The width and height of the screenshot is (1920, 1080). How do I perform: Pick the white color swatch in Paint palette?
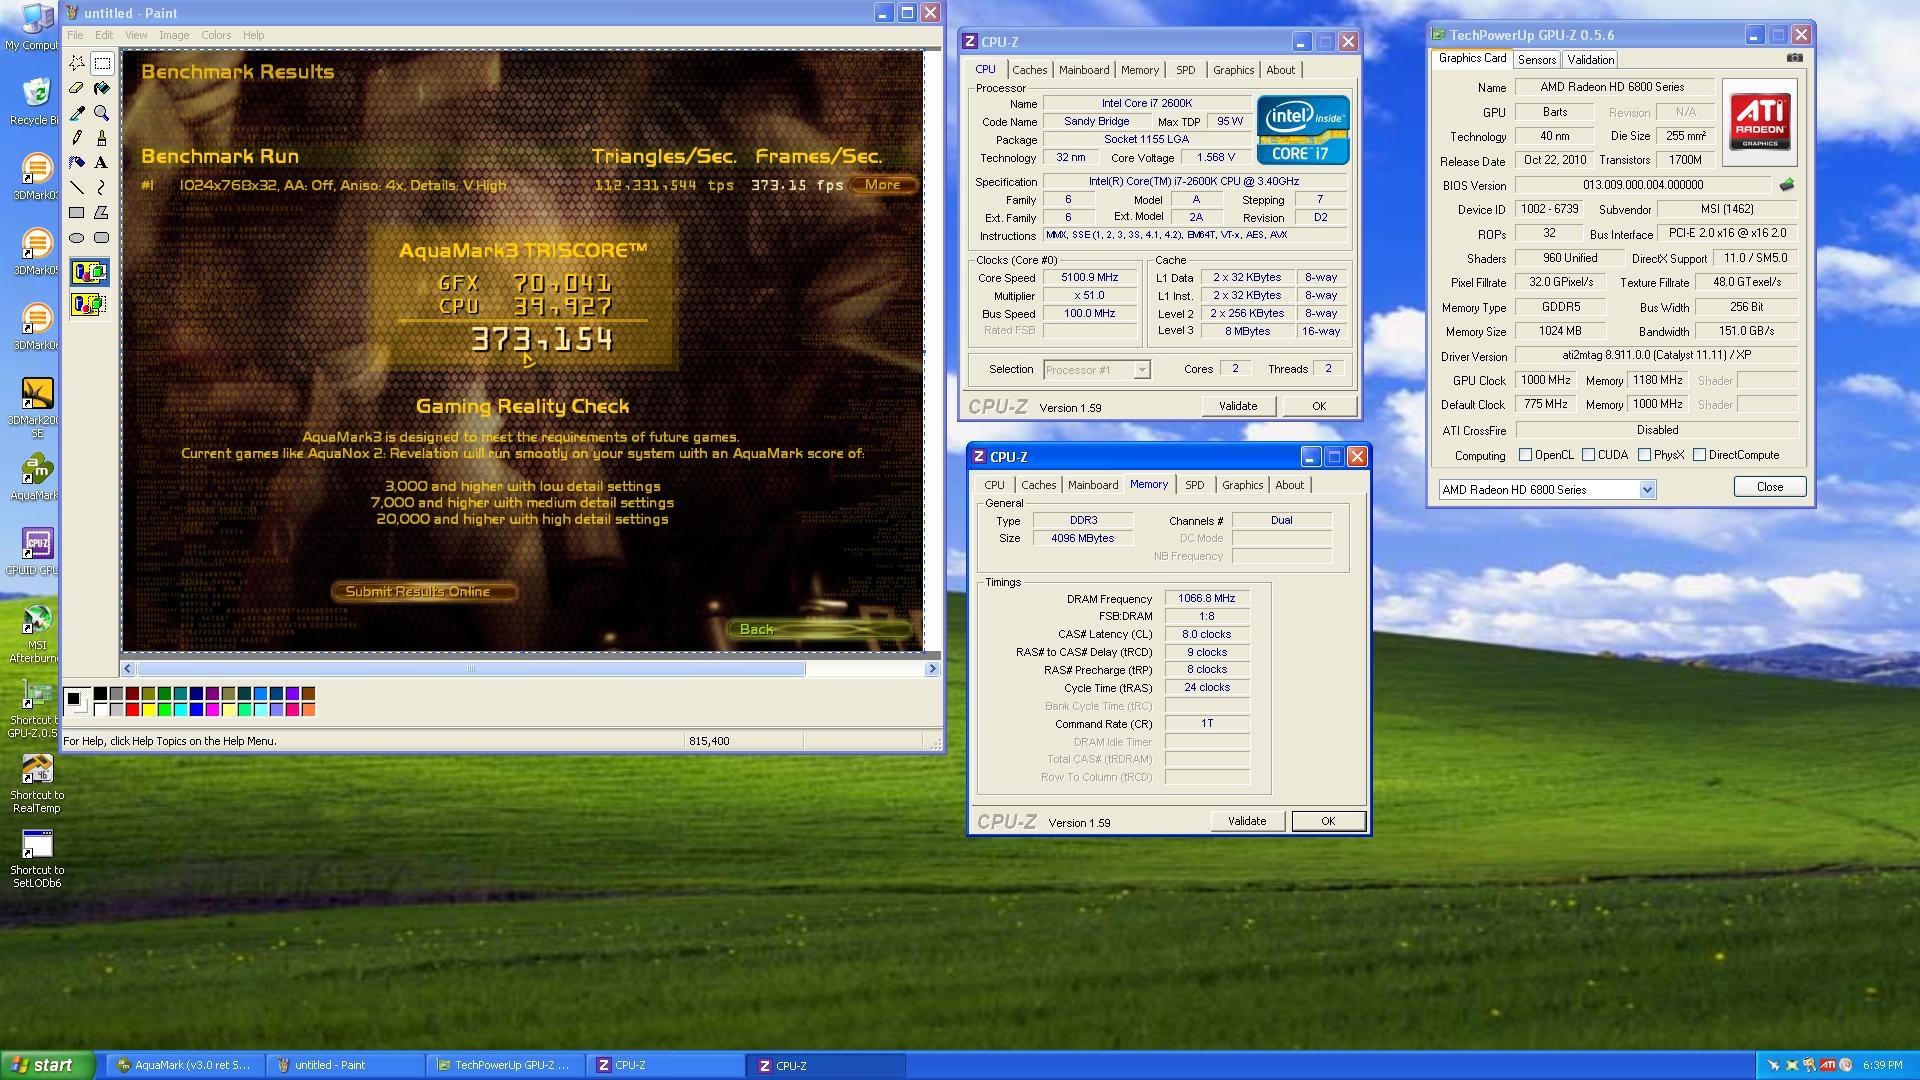100,710
